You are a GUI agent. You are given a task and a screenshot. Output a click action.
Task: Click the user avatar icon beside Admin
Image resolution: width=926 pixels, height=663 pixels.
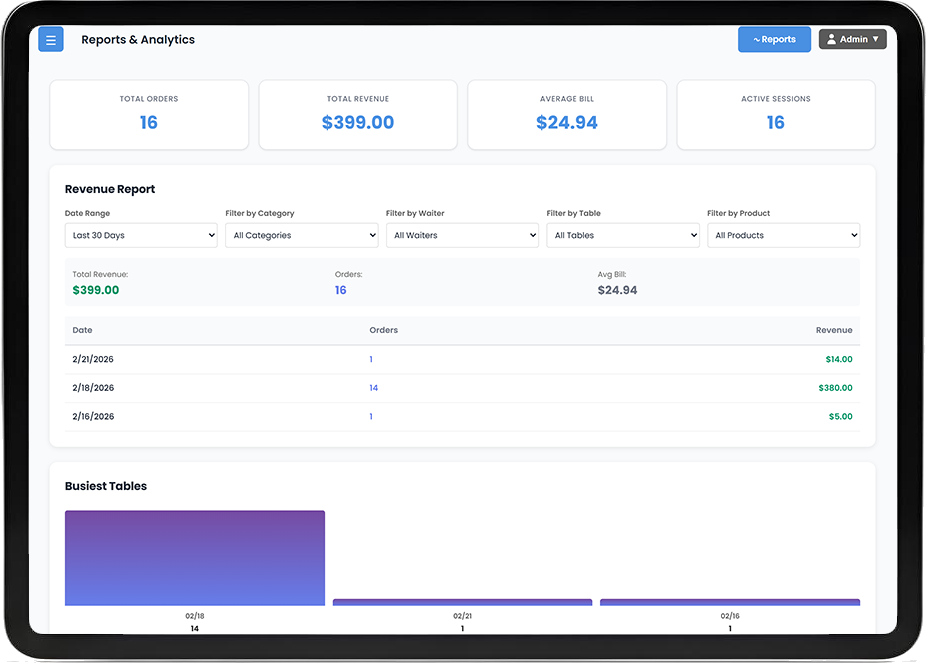click(832, 39)
